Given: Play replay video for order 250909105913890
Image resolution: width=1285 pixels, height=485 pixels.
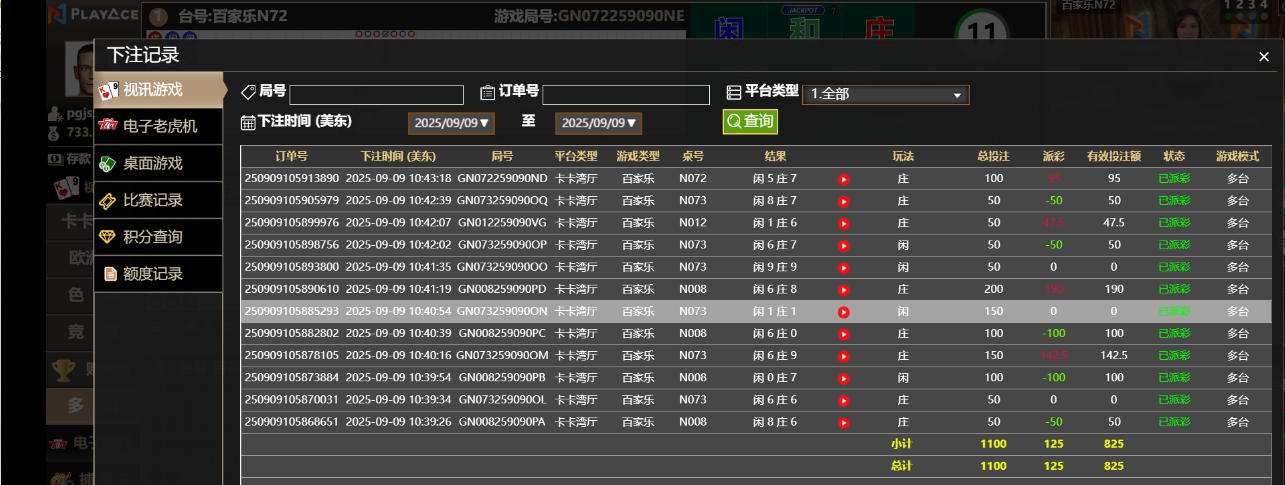Looking at the screenshot, I should [843, 179].
